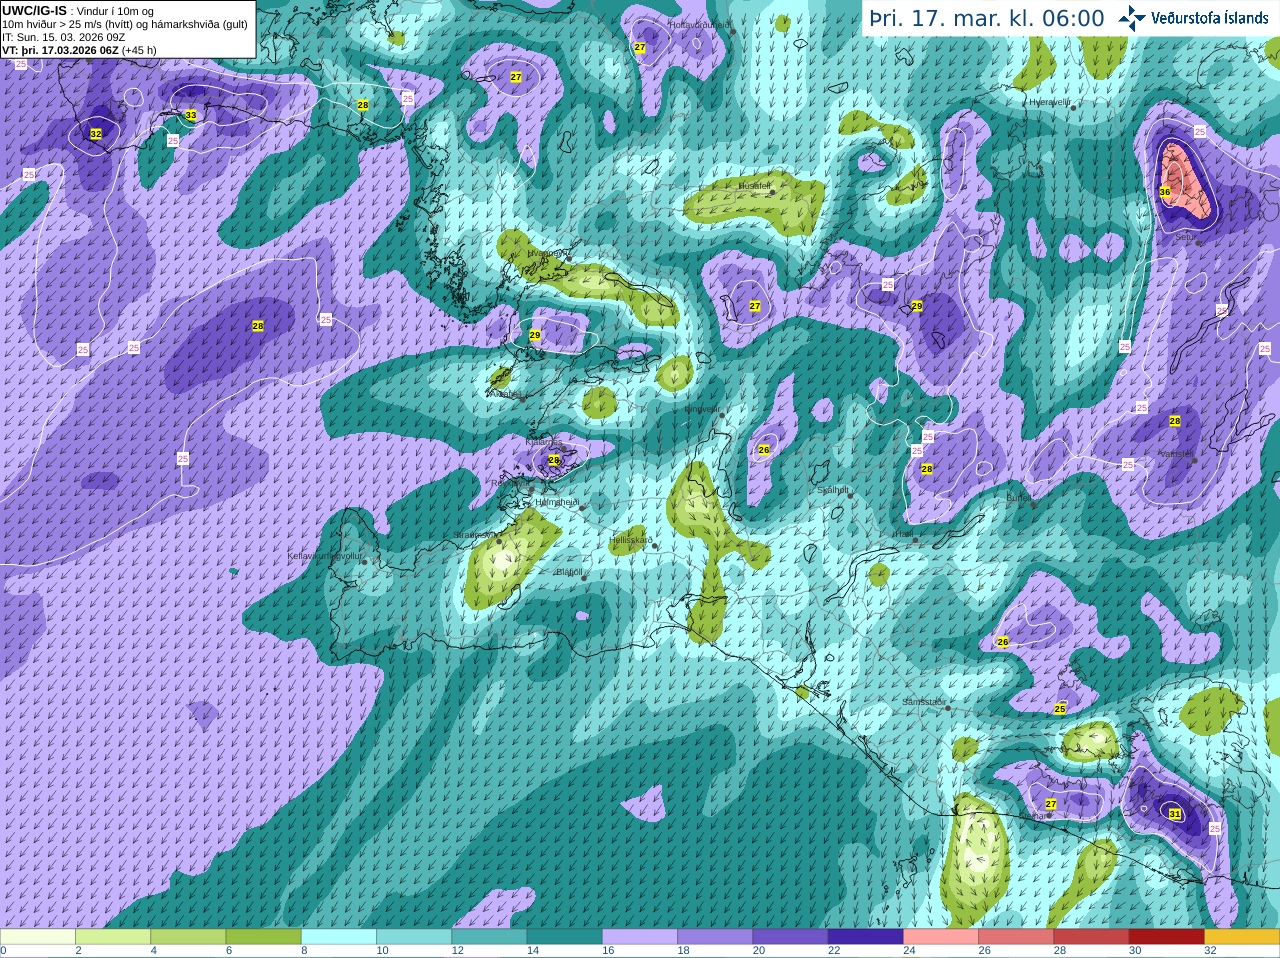Screen dimensions: 1280x958
Task: Pick the 20–22 m/s violet swatch
Action: click(x=790, y=937)
